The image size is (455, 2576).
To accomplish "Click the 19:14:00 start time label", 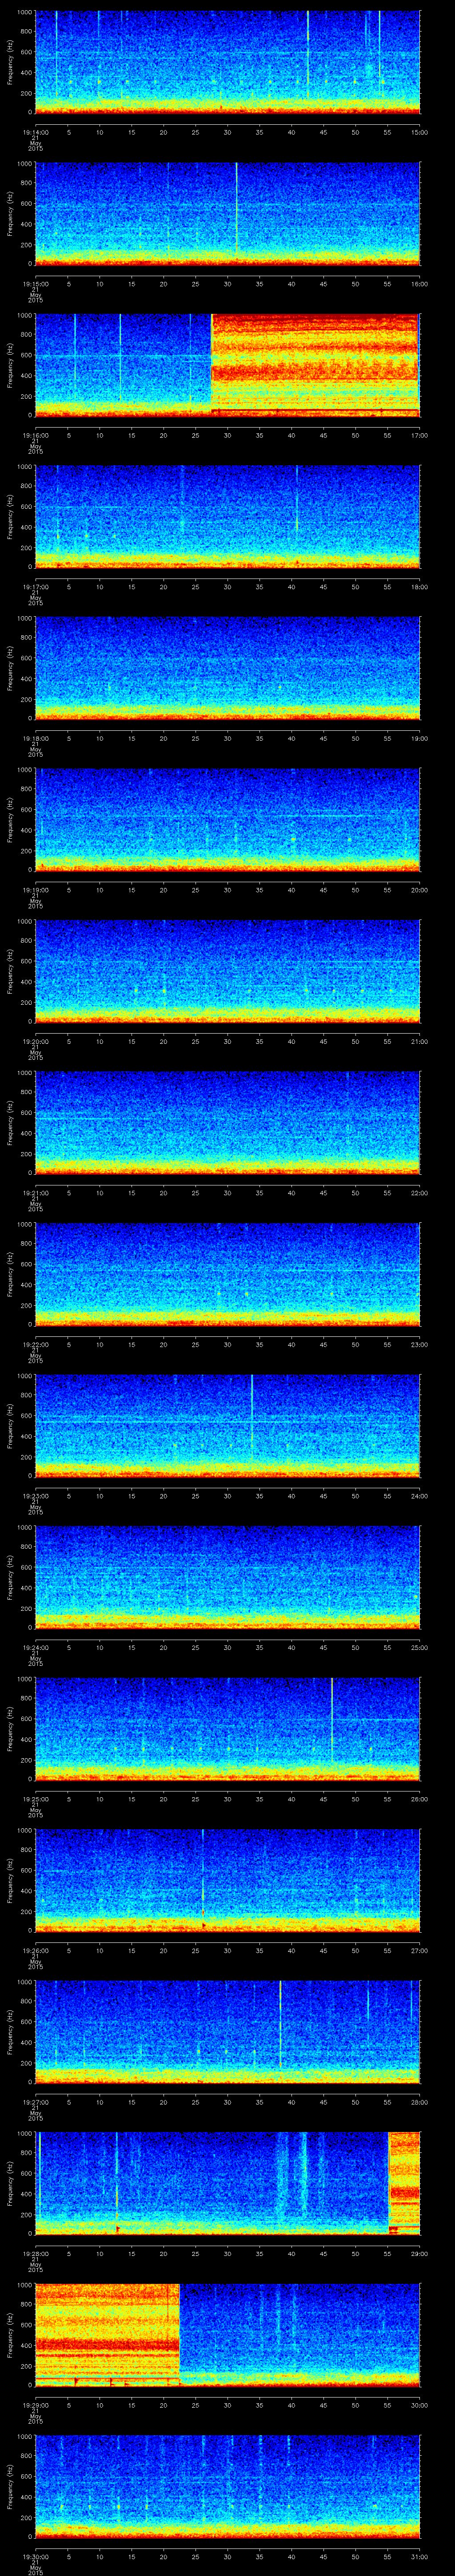I will tap(35, 132).
